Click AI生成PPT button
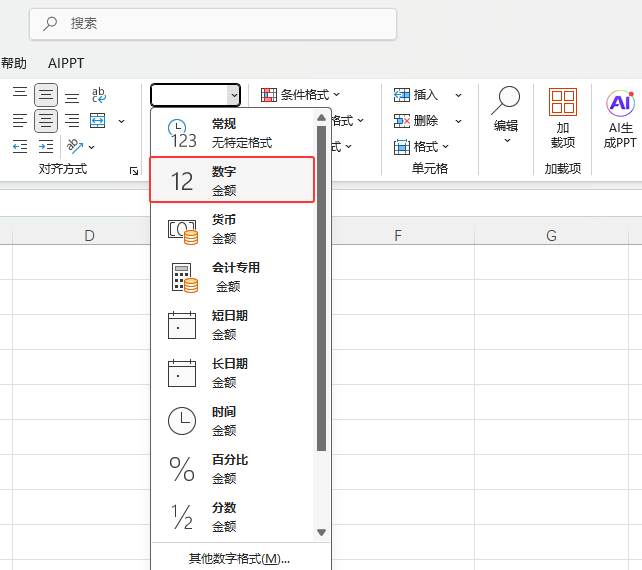The image size is (642, 570). click(620, 119)
